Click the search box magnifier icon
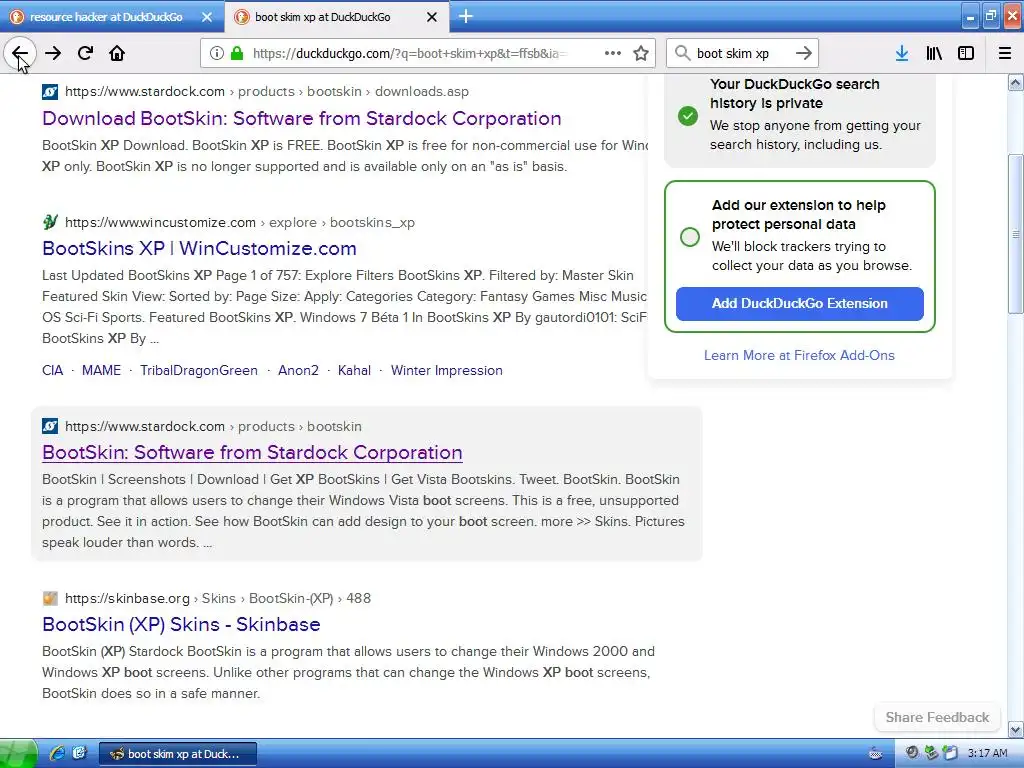 (682, 53)
